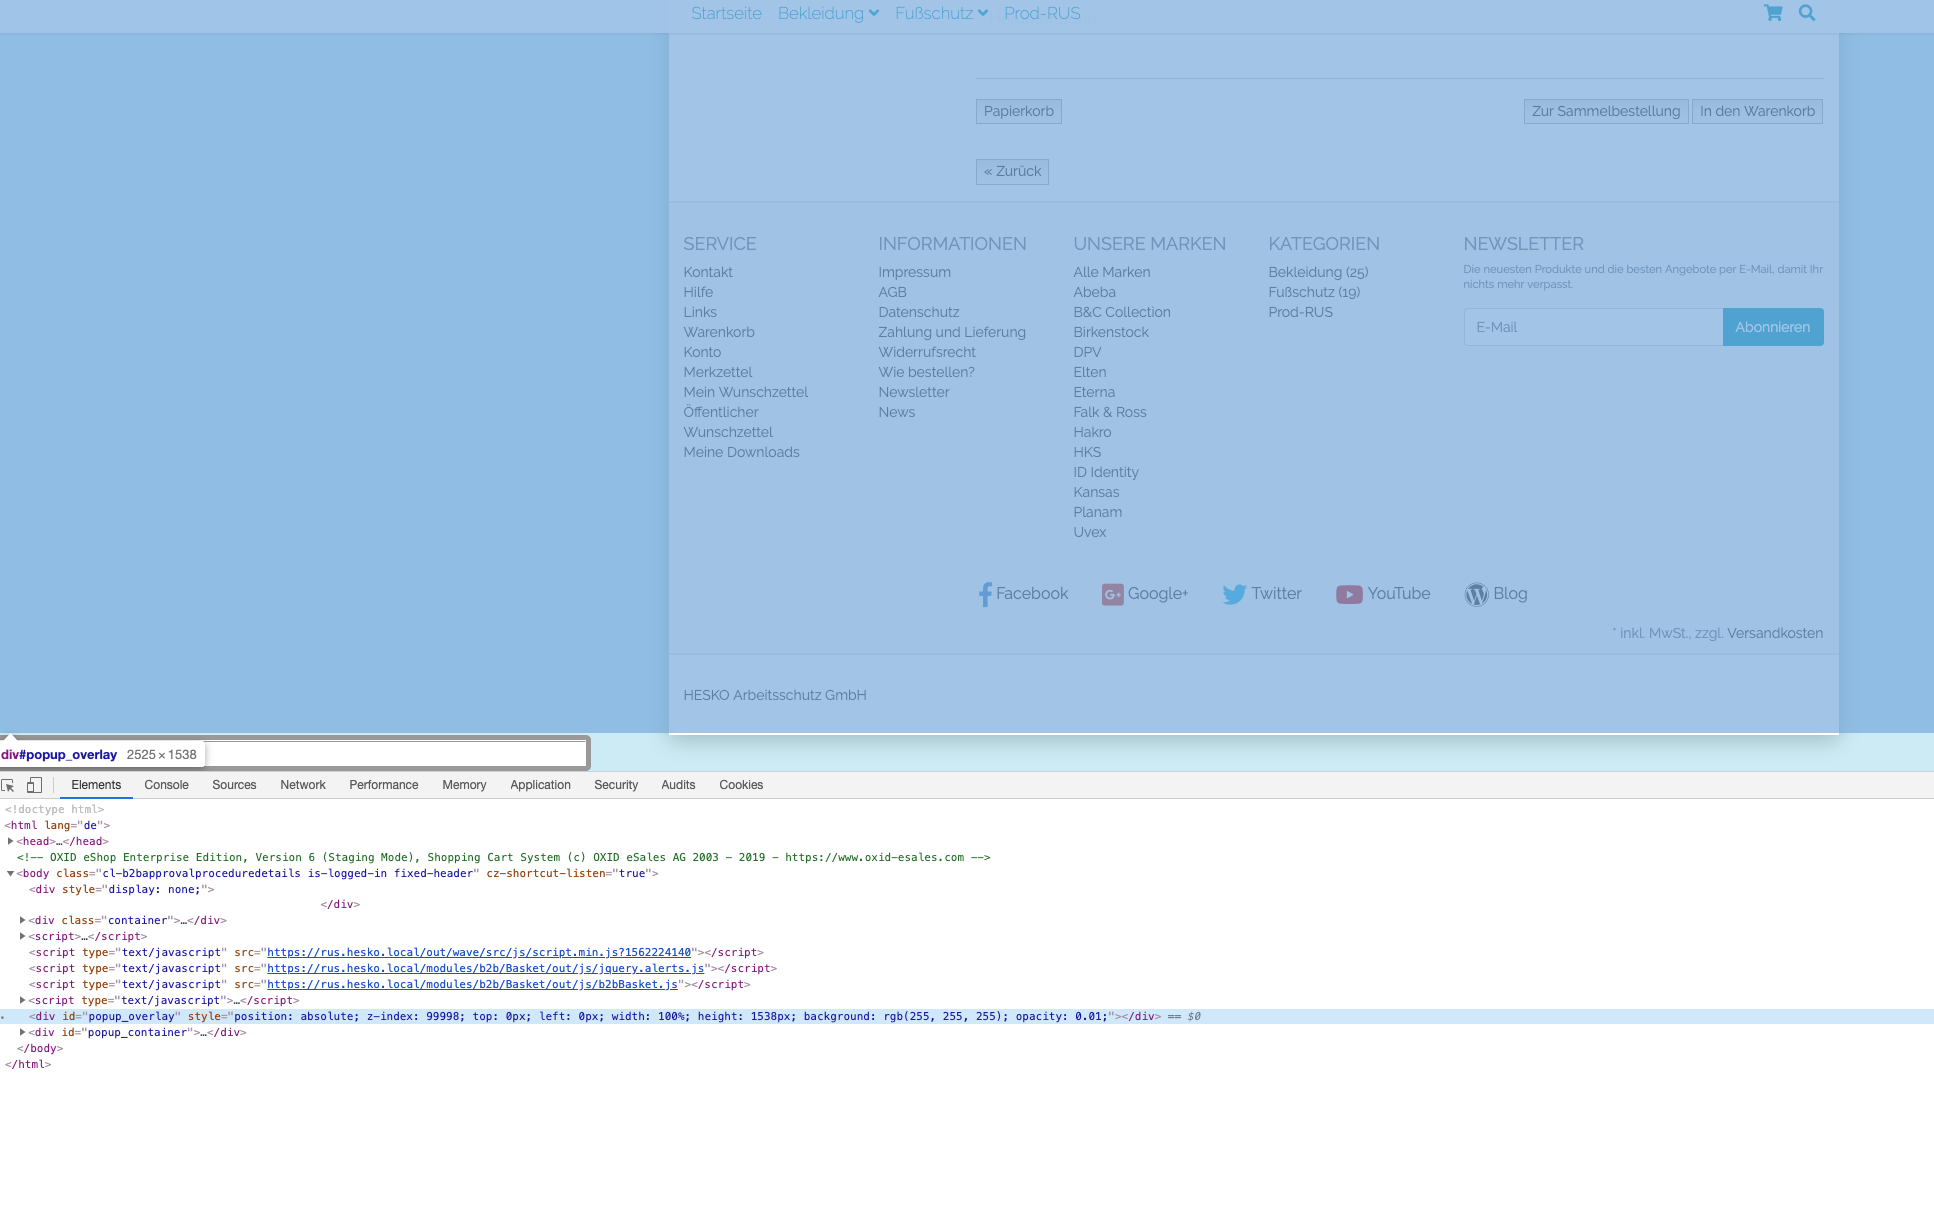Switch to the Console tab
The image size is (1934, 1216).
(x=166, y=785)
